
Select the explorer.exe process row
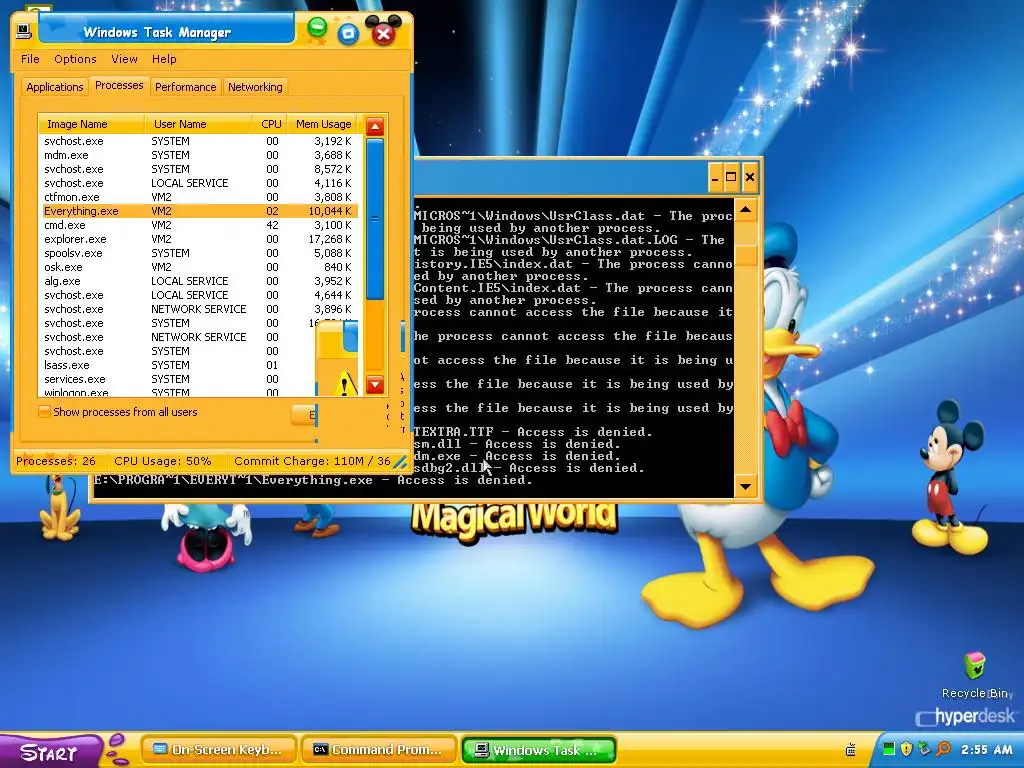point(199,239)
